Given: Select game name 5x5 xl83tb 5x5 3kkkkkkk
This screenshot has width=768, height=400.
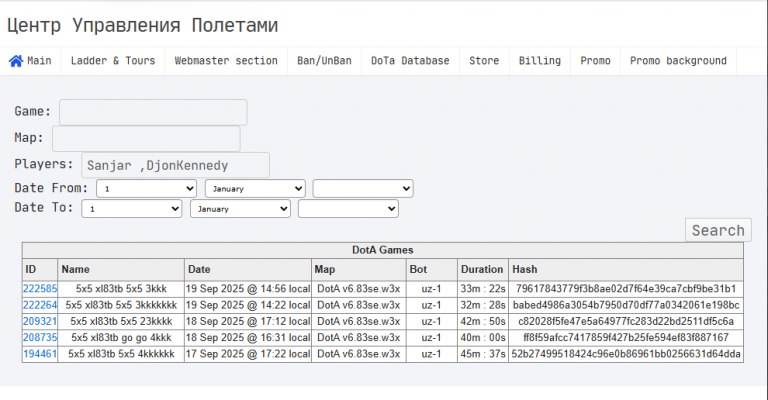Looking at the screenshot, I should (121, 305).
